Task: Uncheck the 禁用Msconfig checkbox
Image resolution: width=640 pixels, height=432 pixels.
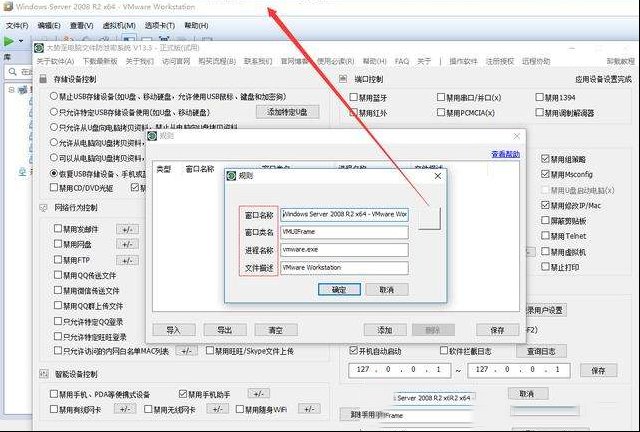Action: point(545,174)
